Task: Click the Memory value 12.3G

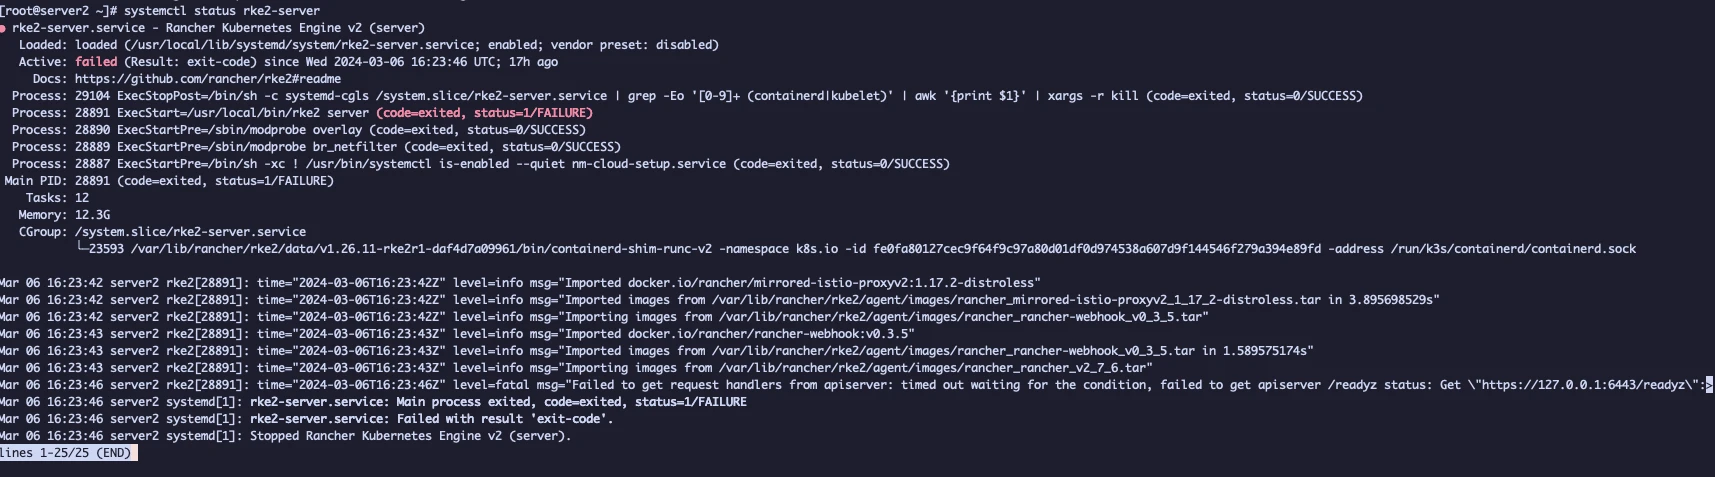Action: [x=92, y=215]
